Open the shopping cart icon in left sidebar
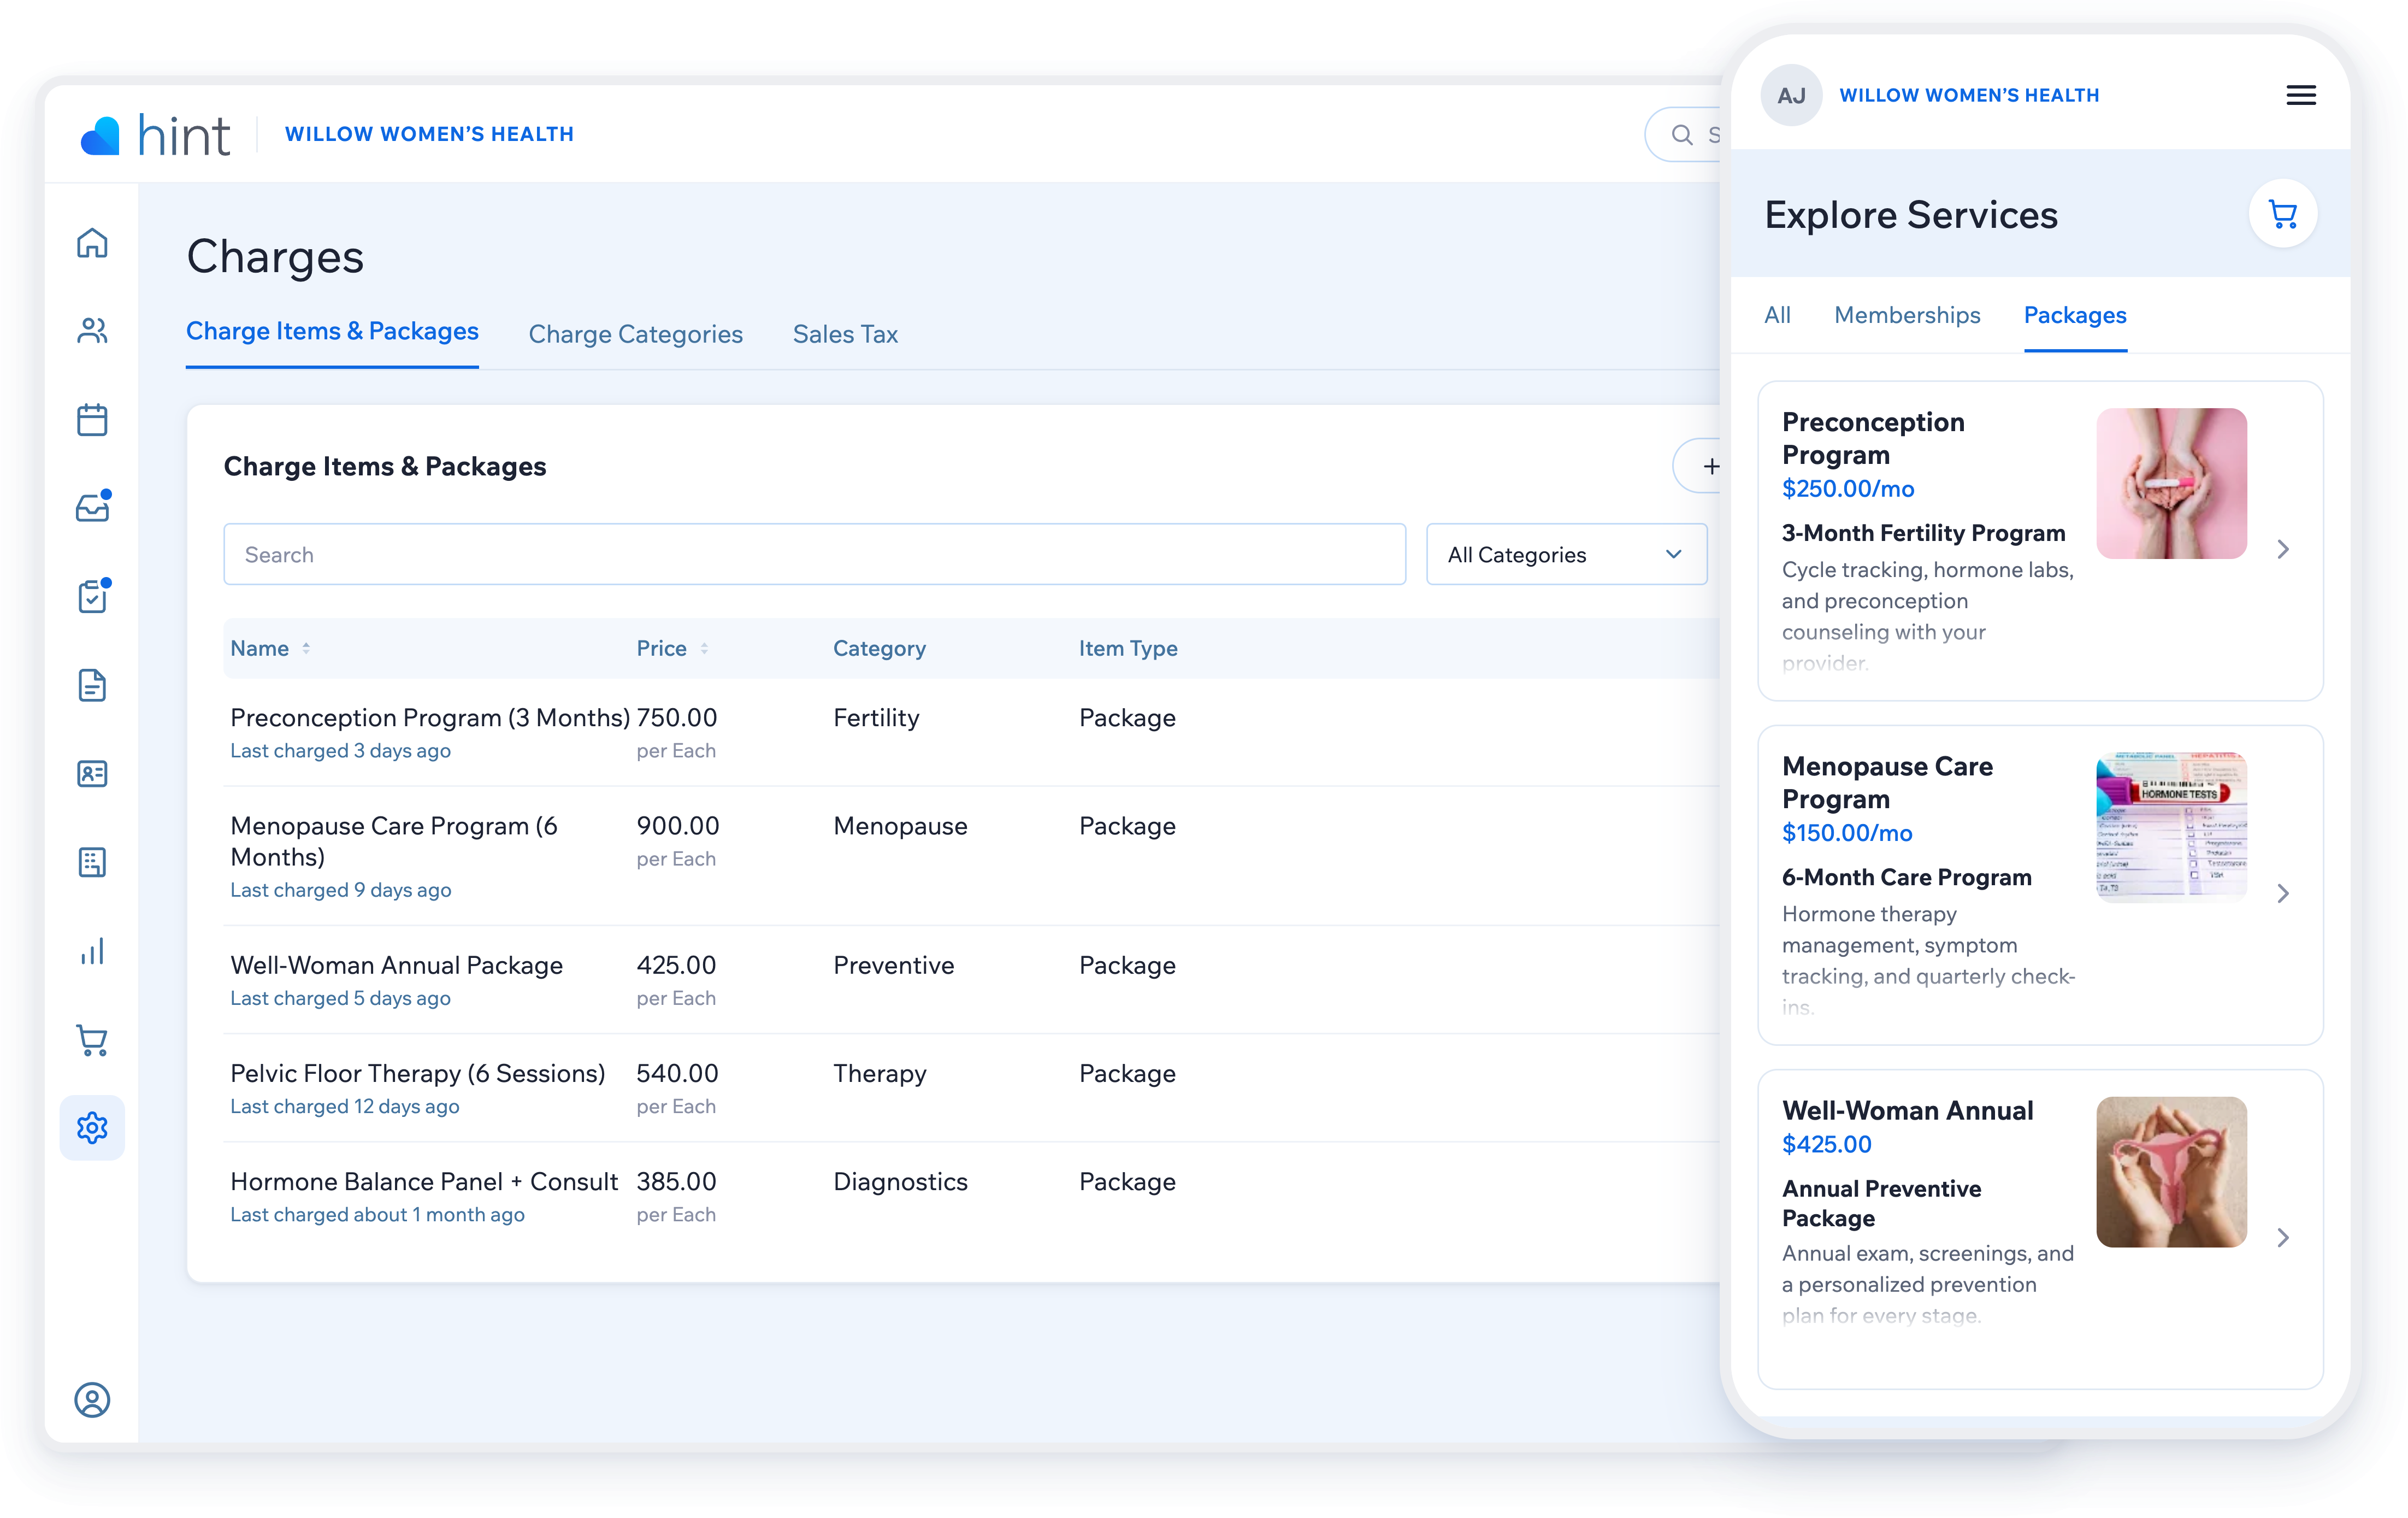Image resolution: width=2408 pixels, height=1518 pixels. [92, 1040]
